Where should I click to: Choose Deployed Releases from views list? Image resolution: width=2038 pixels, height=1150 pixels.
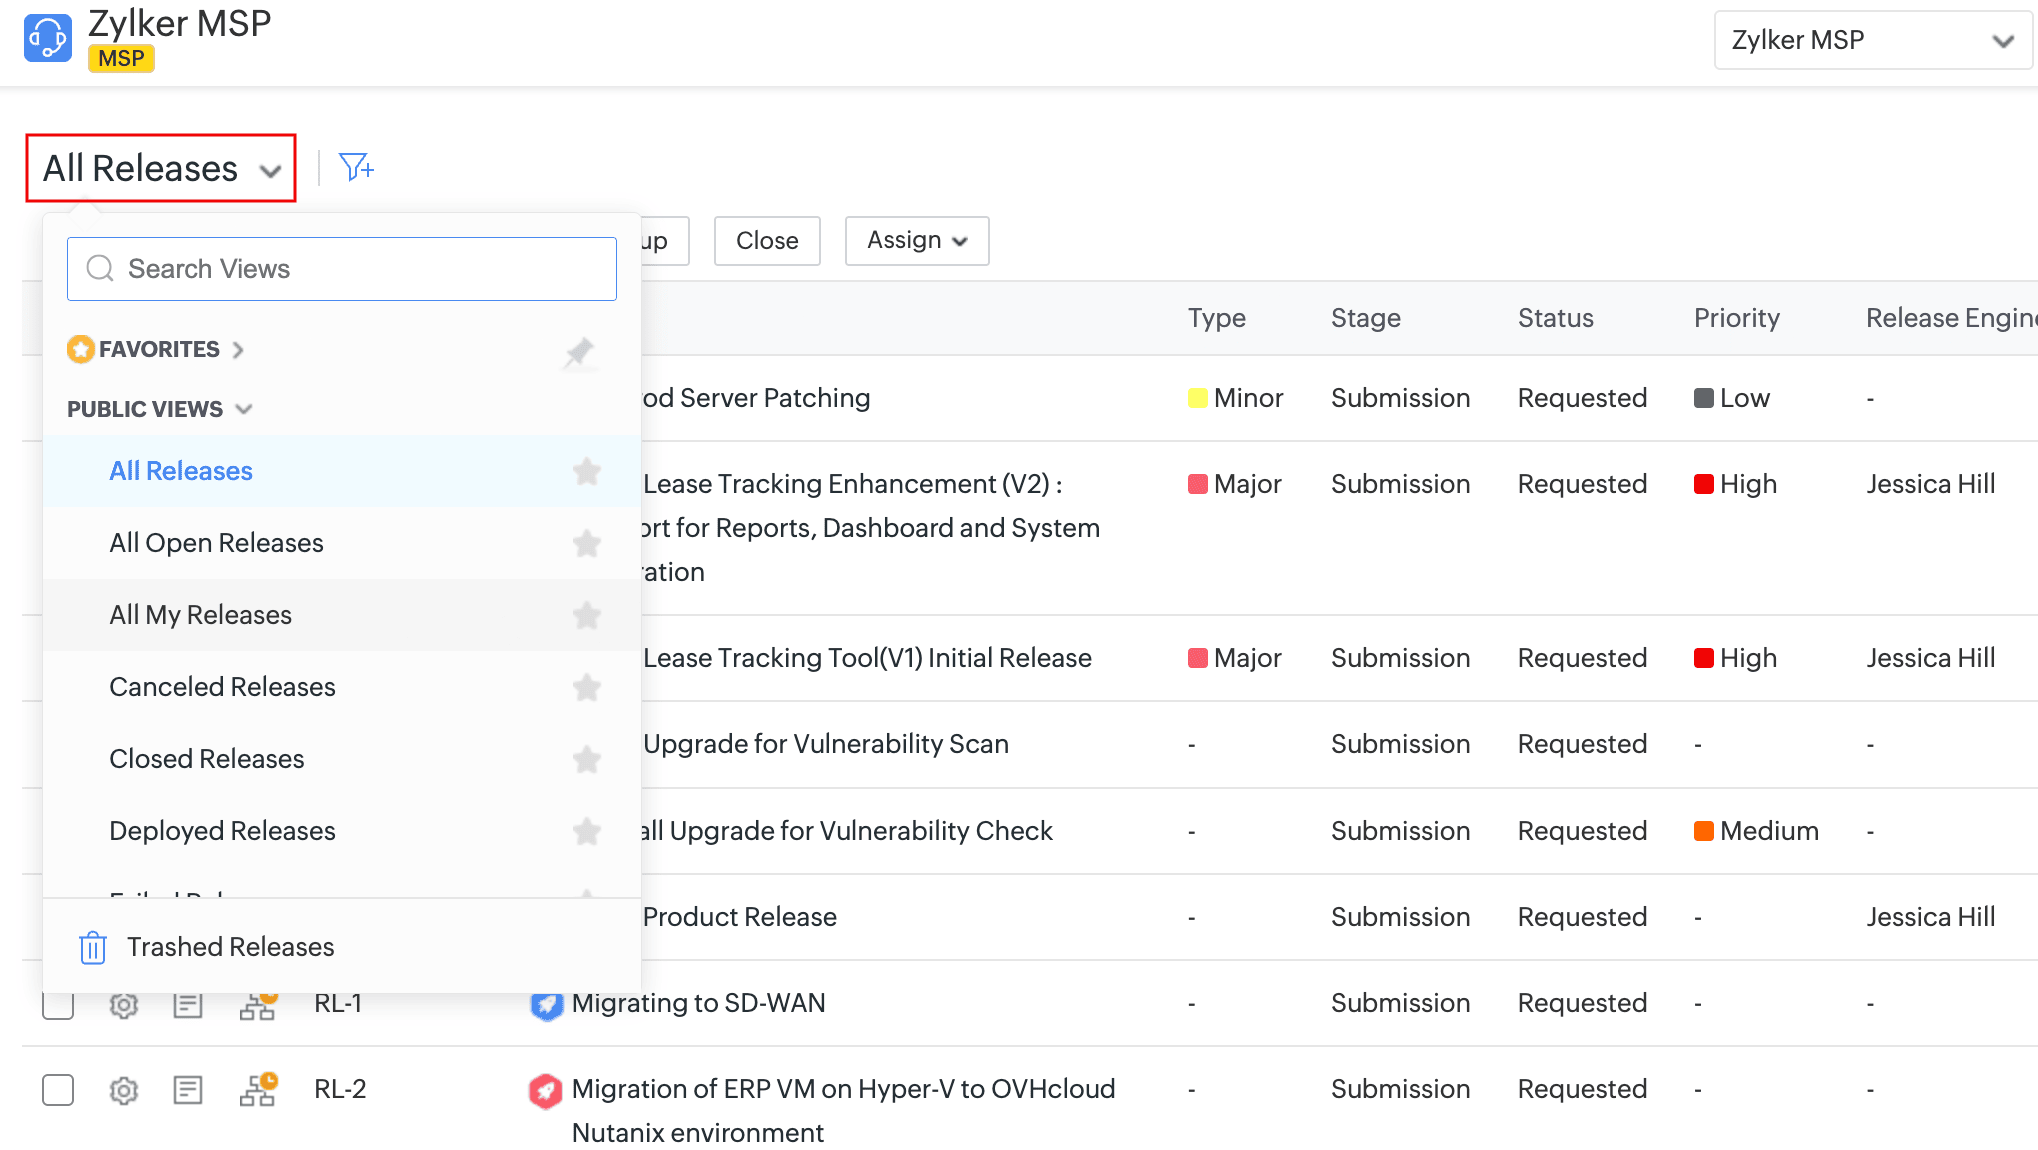[222, 831]
